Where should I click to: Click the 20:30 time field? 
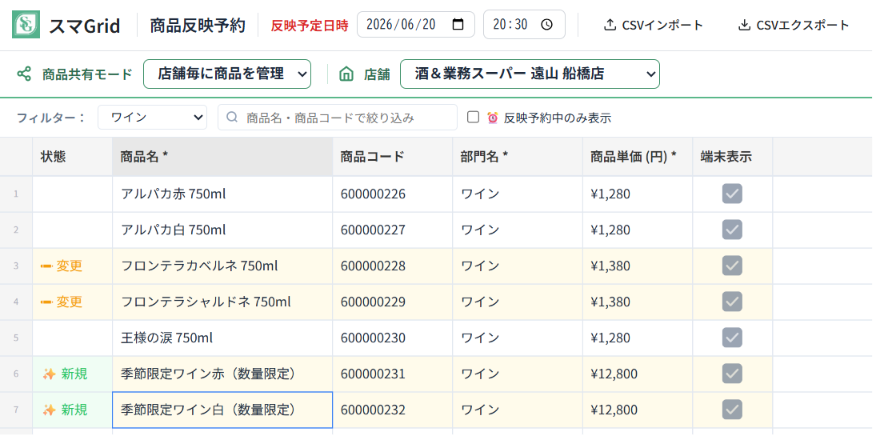pos(524,25)
